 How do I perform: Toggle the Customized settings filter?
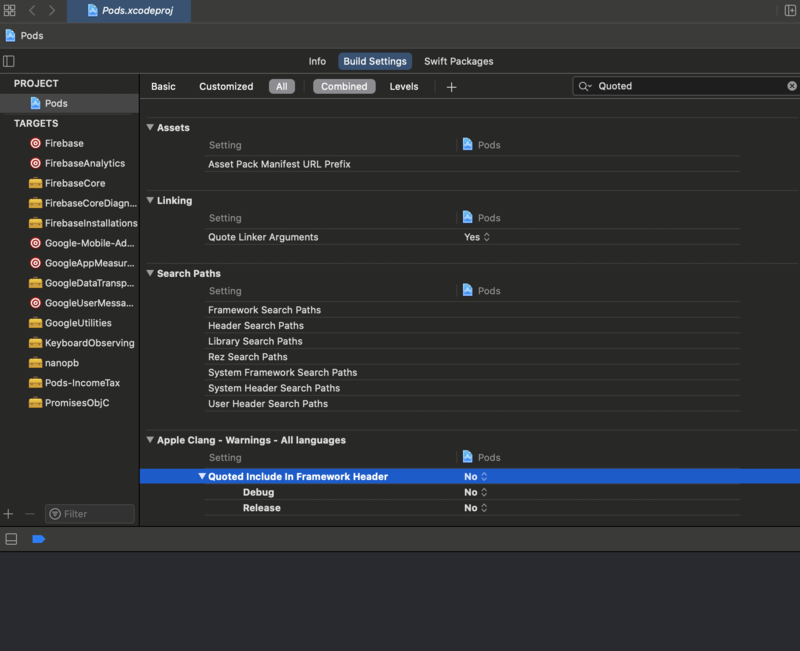[x=226, y=86]
